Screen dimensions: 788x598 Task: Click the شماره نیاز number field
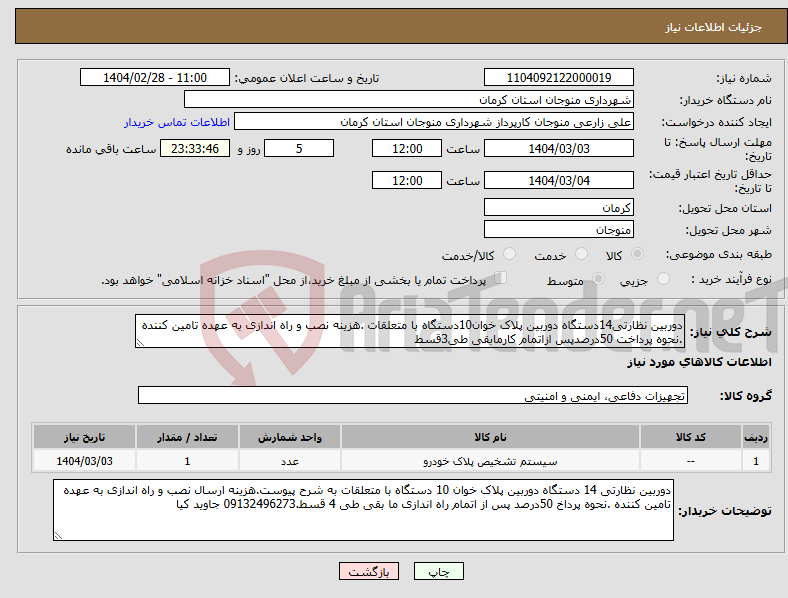(558, 77)
